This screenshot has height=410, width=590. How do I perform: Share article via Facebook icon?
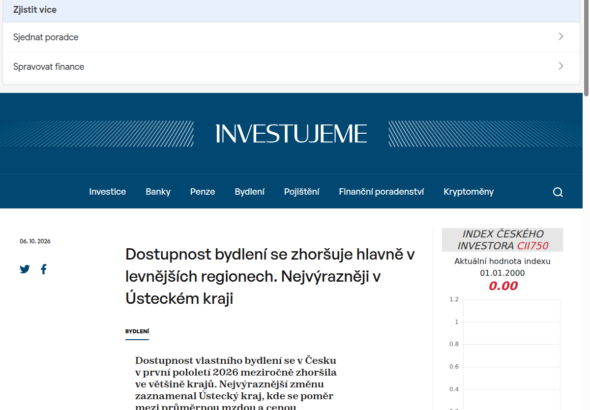(x=44, y=269)
